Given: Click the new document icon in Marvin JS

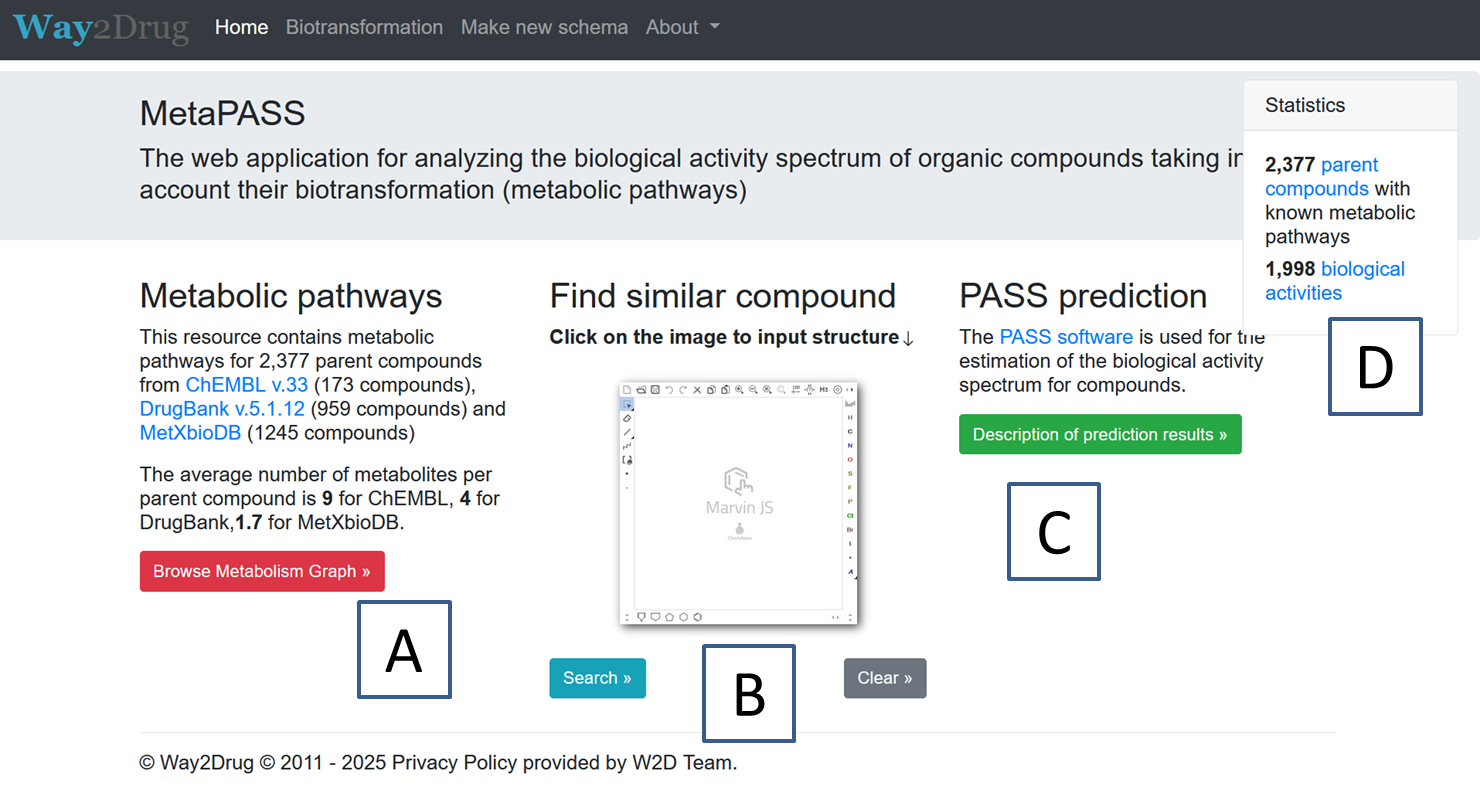Looking at the screenshot, I should pos(627,390).
